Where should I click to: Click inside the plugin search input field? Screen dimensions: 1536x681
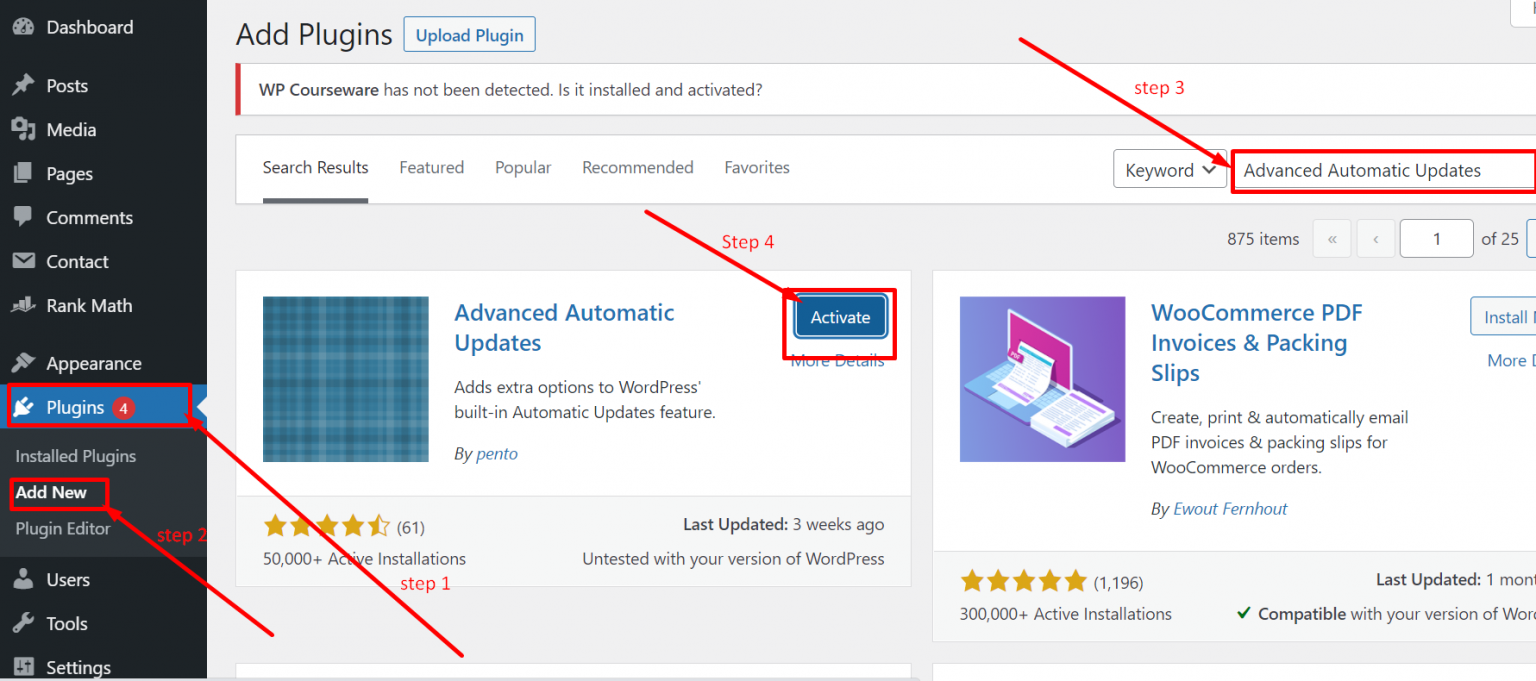click(x=1382, y=170)
